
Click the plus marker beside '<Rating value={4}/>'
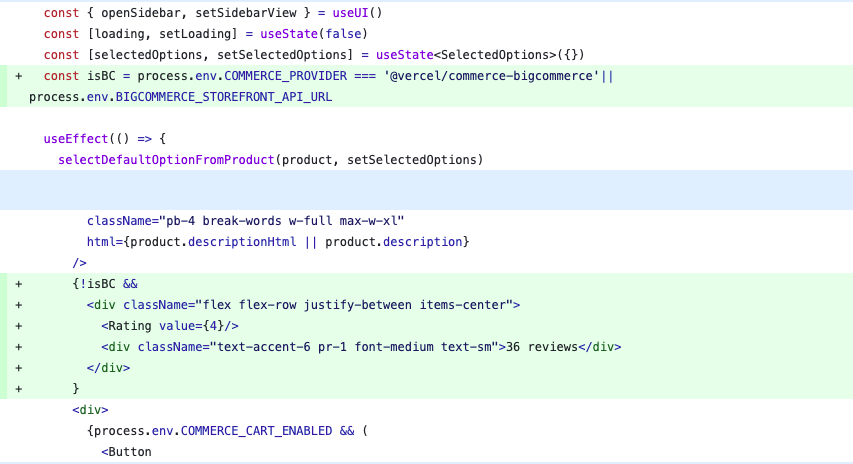(x=18, y=326)
